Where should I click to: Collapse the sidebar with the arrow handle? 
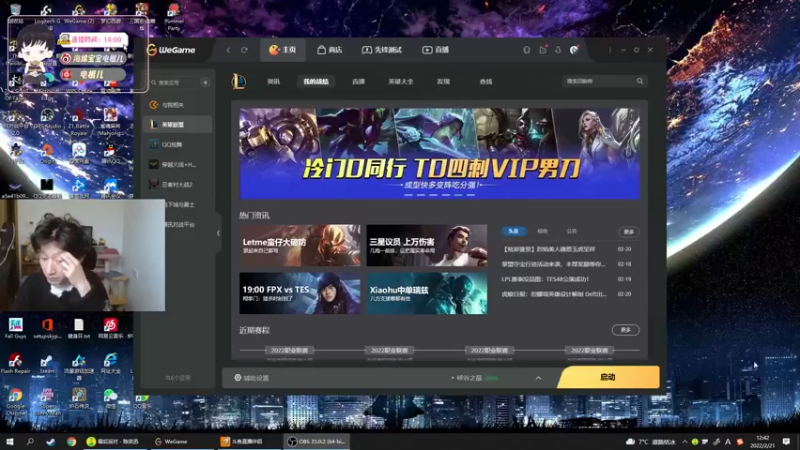coord(218,233)
